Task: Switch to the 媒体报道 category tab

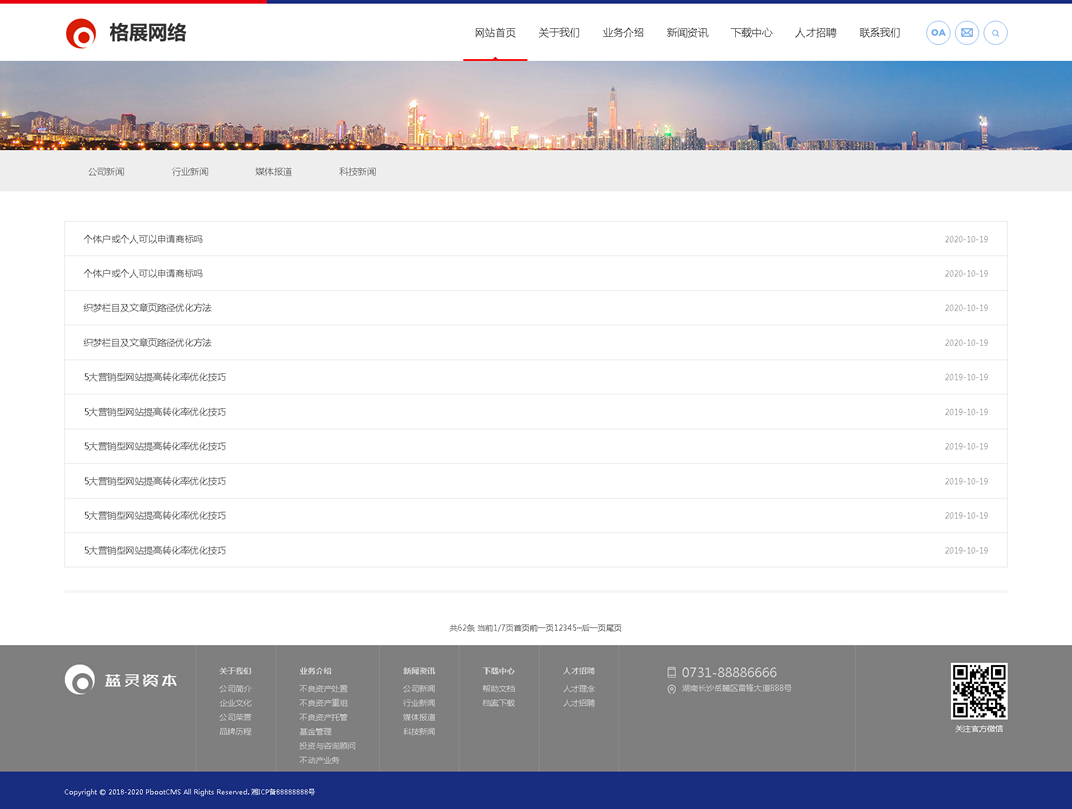Action: (273, 172)
